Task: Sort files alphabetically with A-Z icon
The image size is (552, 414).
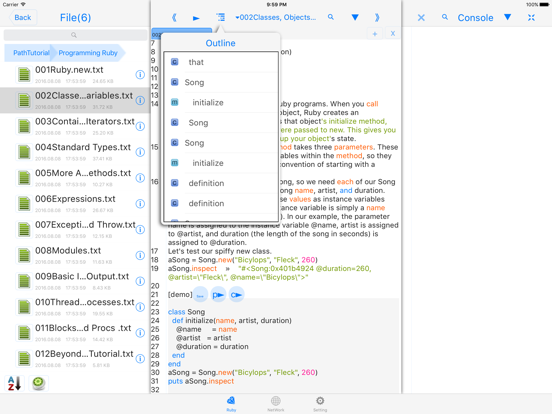Action: (14, 383)
